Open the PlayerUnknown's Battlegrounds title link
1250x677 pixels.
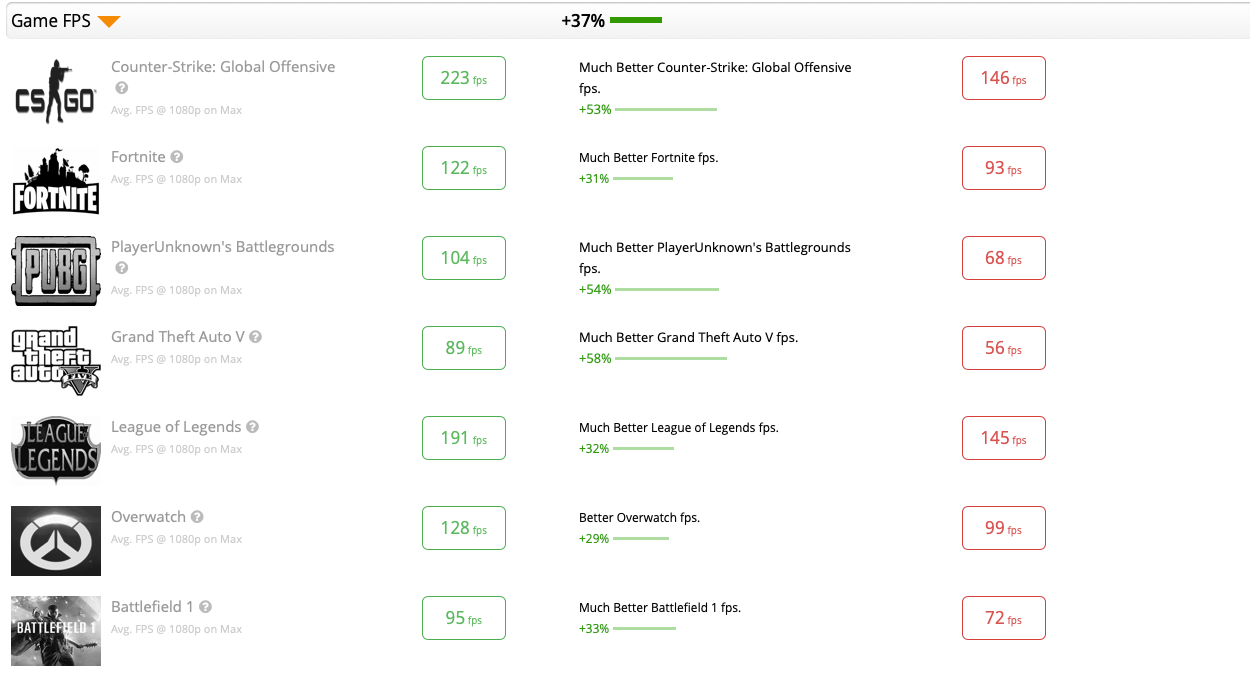tap(223, 247)
